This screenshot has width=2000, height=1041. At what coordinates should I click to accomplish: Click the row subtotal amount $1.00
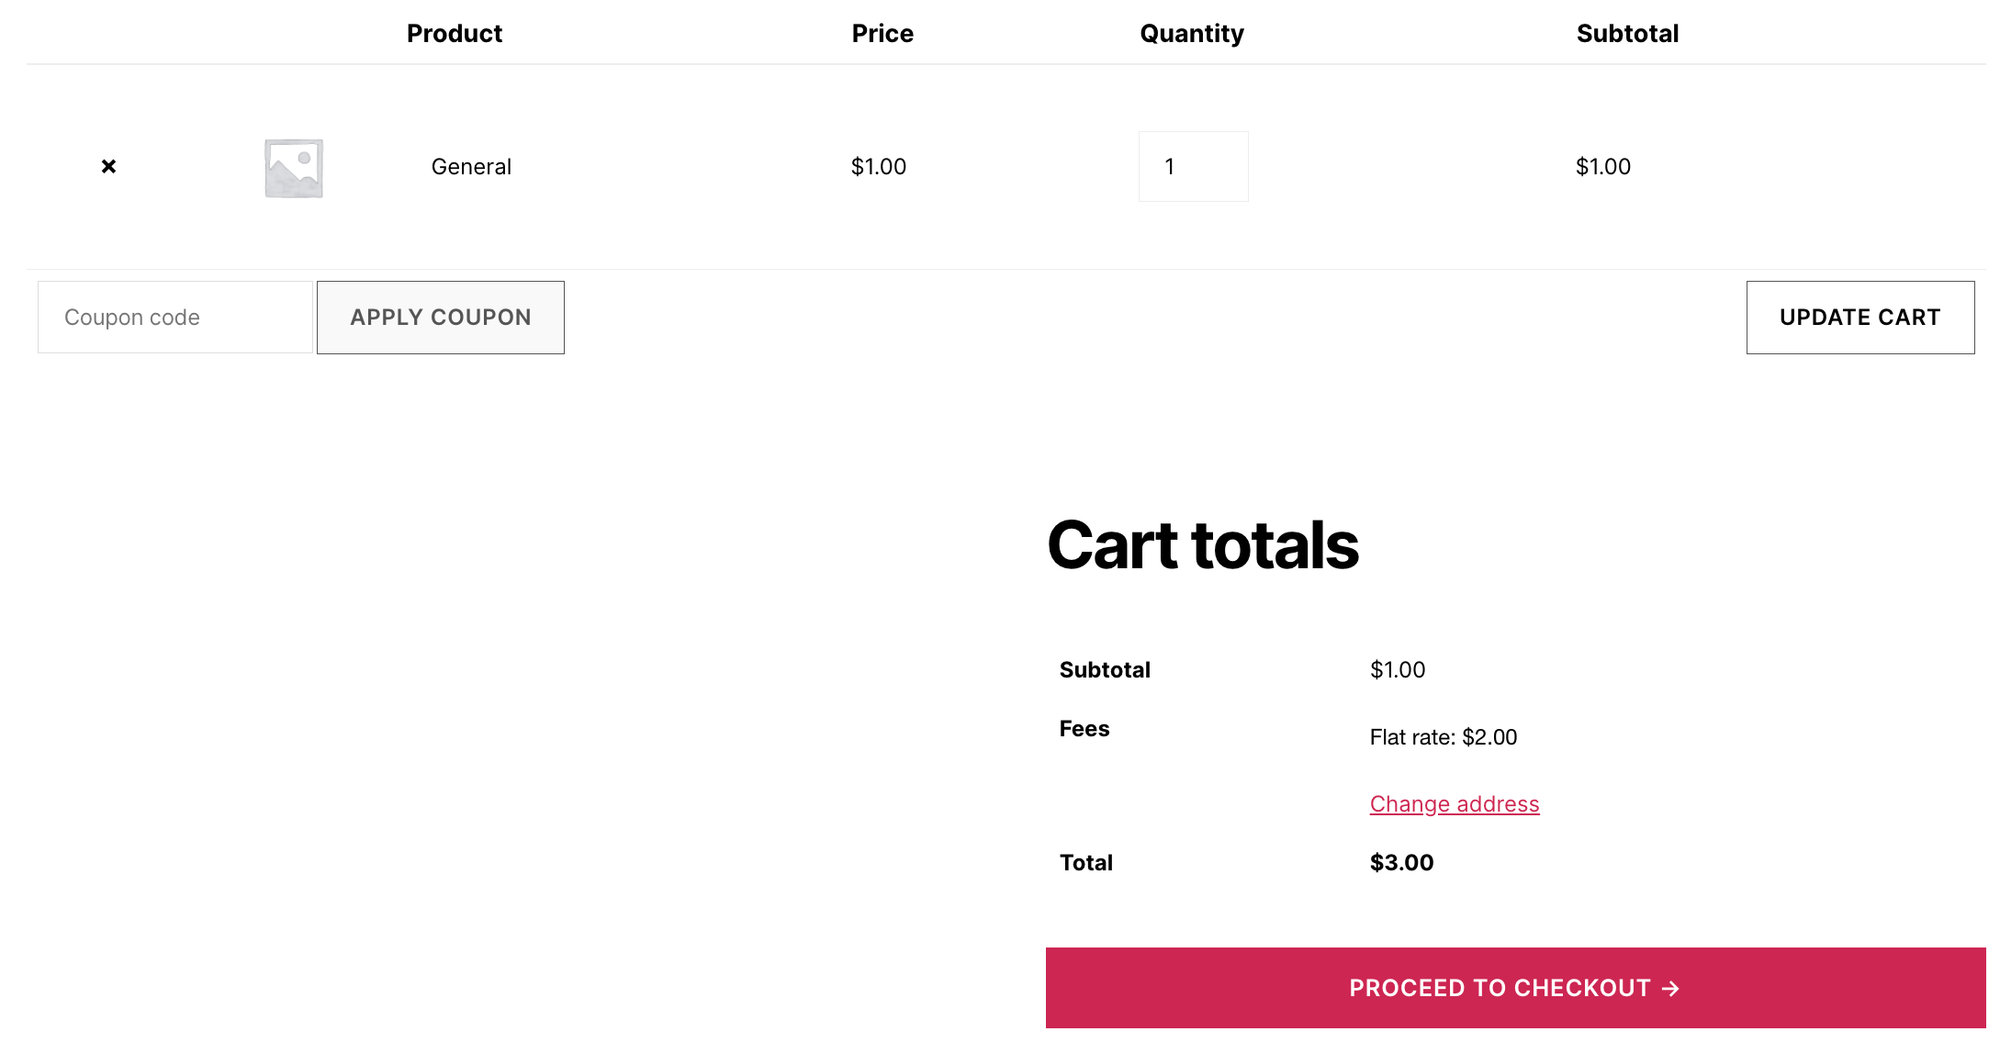[1603, 167]
